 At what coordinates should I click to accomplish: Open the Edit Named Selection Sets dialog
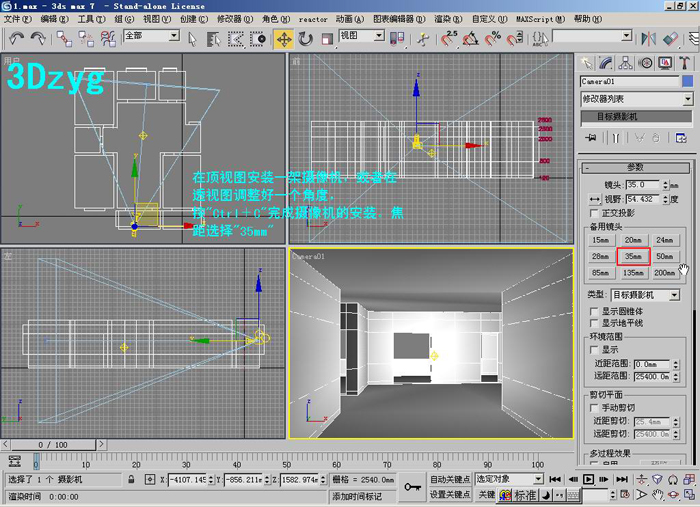pos(540,39)
